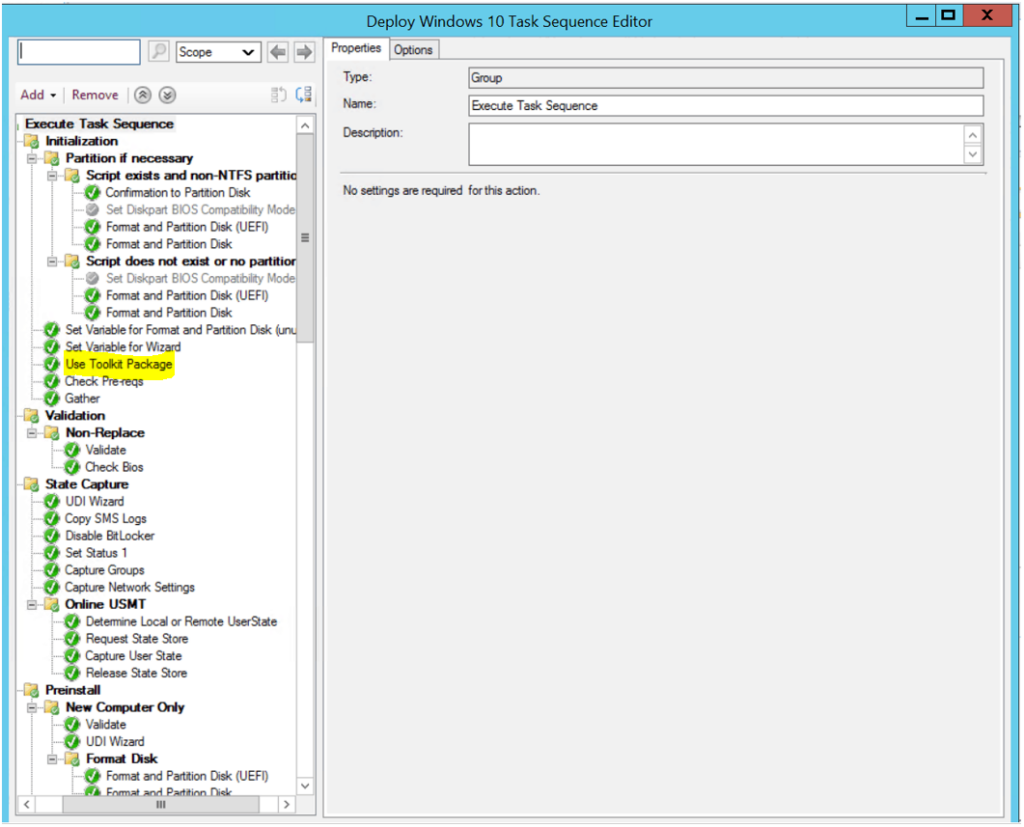1024x827 pixels.
Task: Open the Add dropdown menu
Action: pyautogui.click(x=38, y=95)
